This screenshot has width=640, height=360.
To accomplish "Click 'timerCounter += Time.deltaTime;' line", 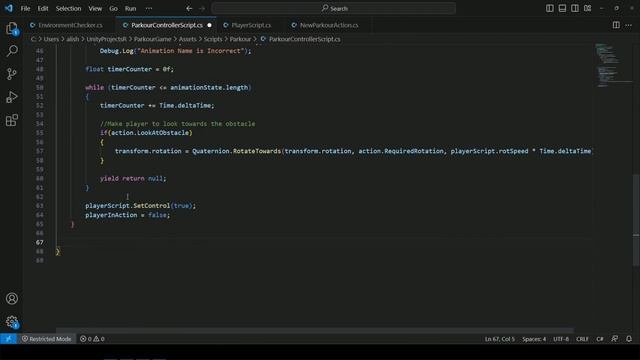I will tap(157, 105).
